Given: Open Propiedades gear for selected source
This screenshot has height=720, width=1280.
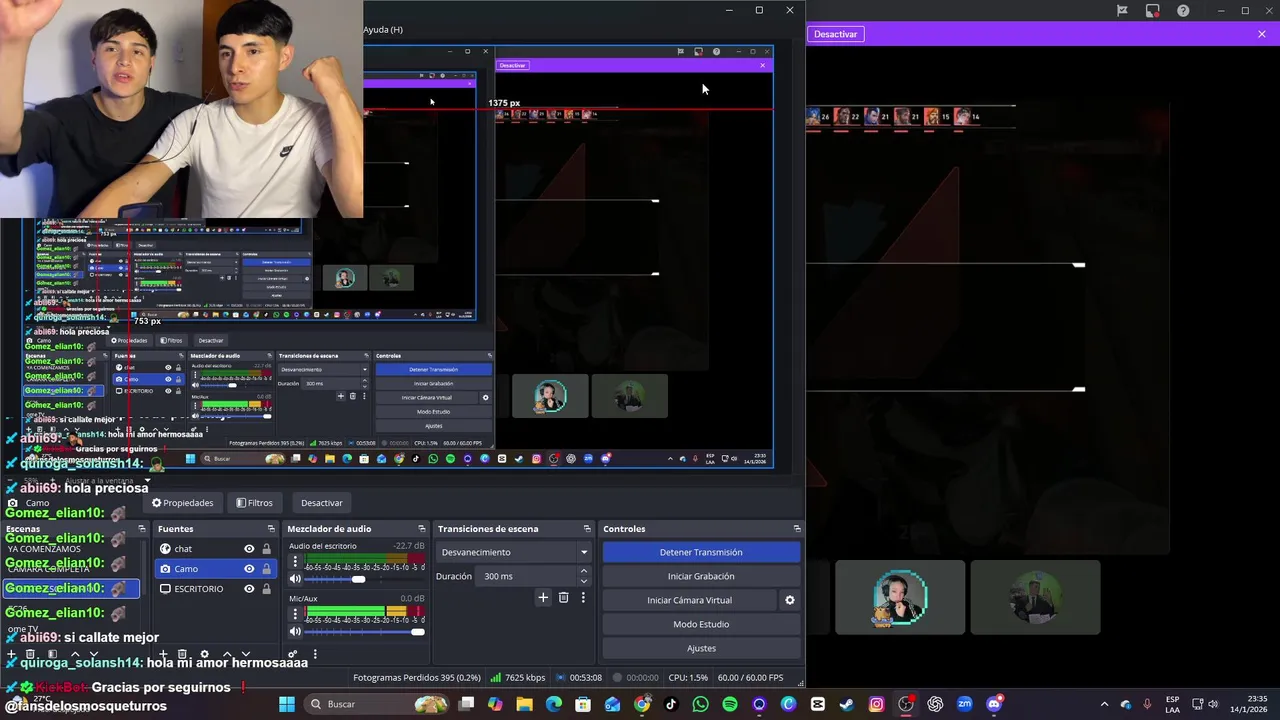Looking at the screenshot, I should point(182,503).
